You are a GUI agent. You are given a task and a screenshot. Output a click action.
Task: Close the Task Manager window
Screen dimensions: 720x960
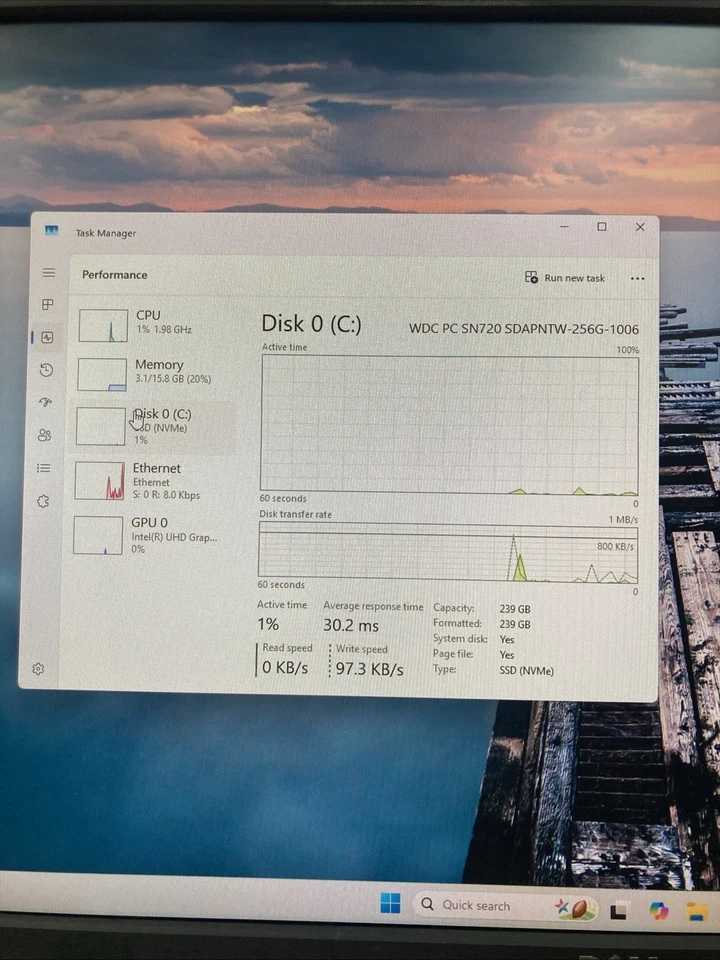pyautogui.click(x=640, y=227)
